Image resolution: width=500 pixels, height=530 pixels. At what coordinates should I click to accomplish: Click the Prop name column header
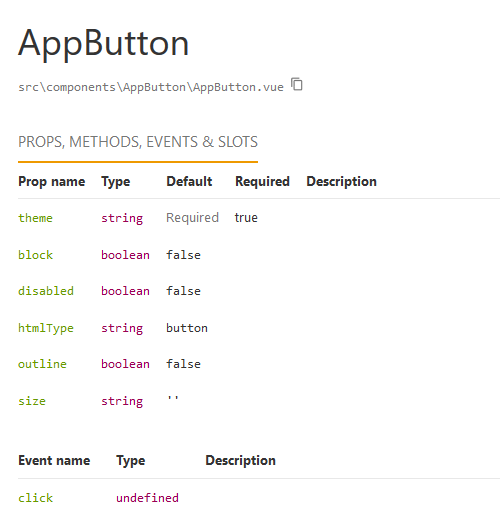click(x=52, y=182)
